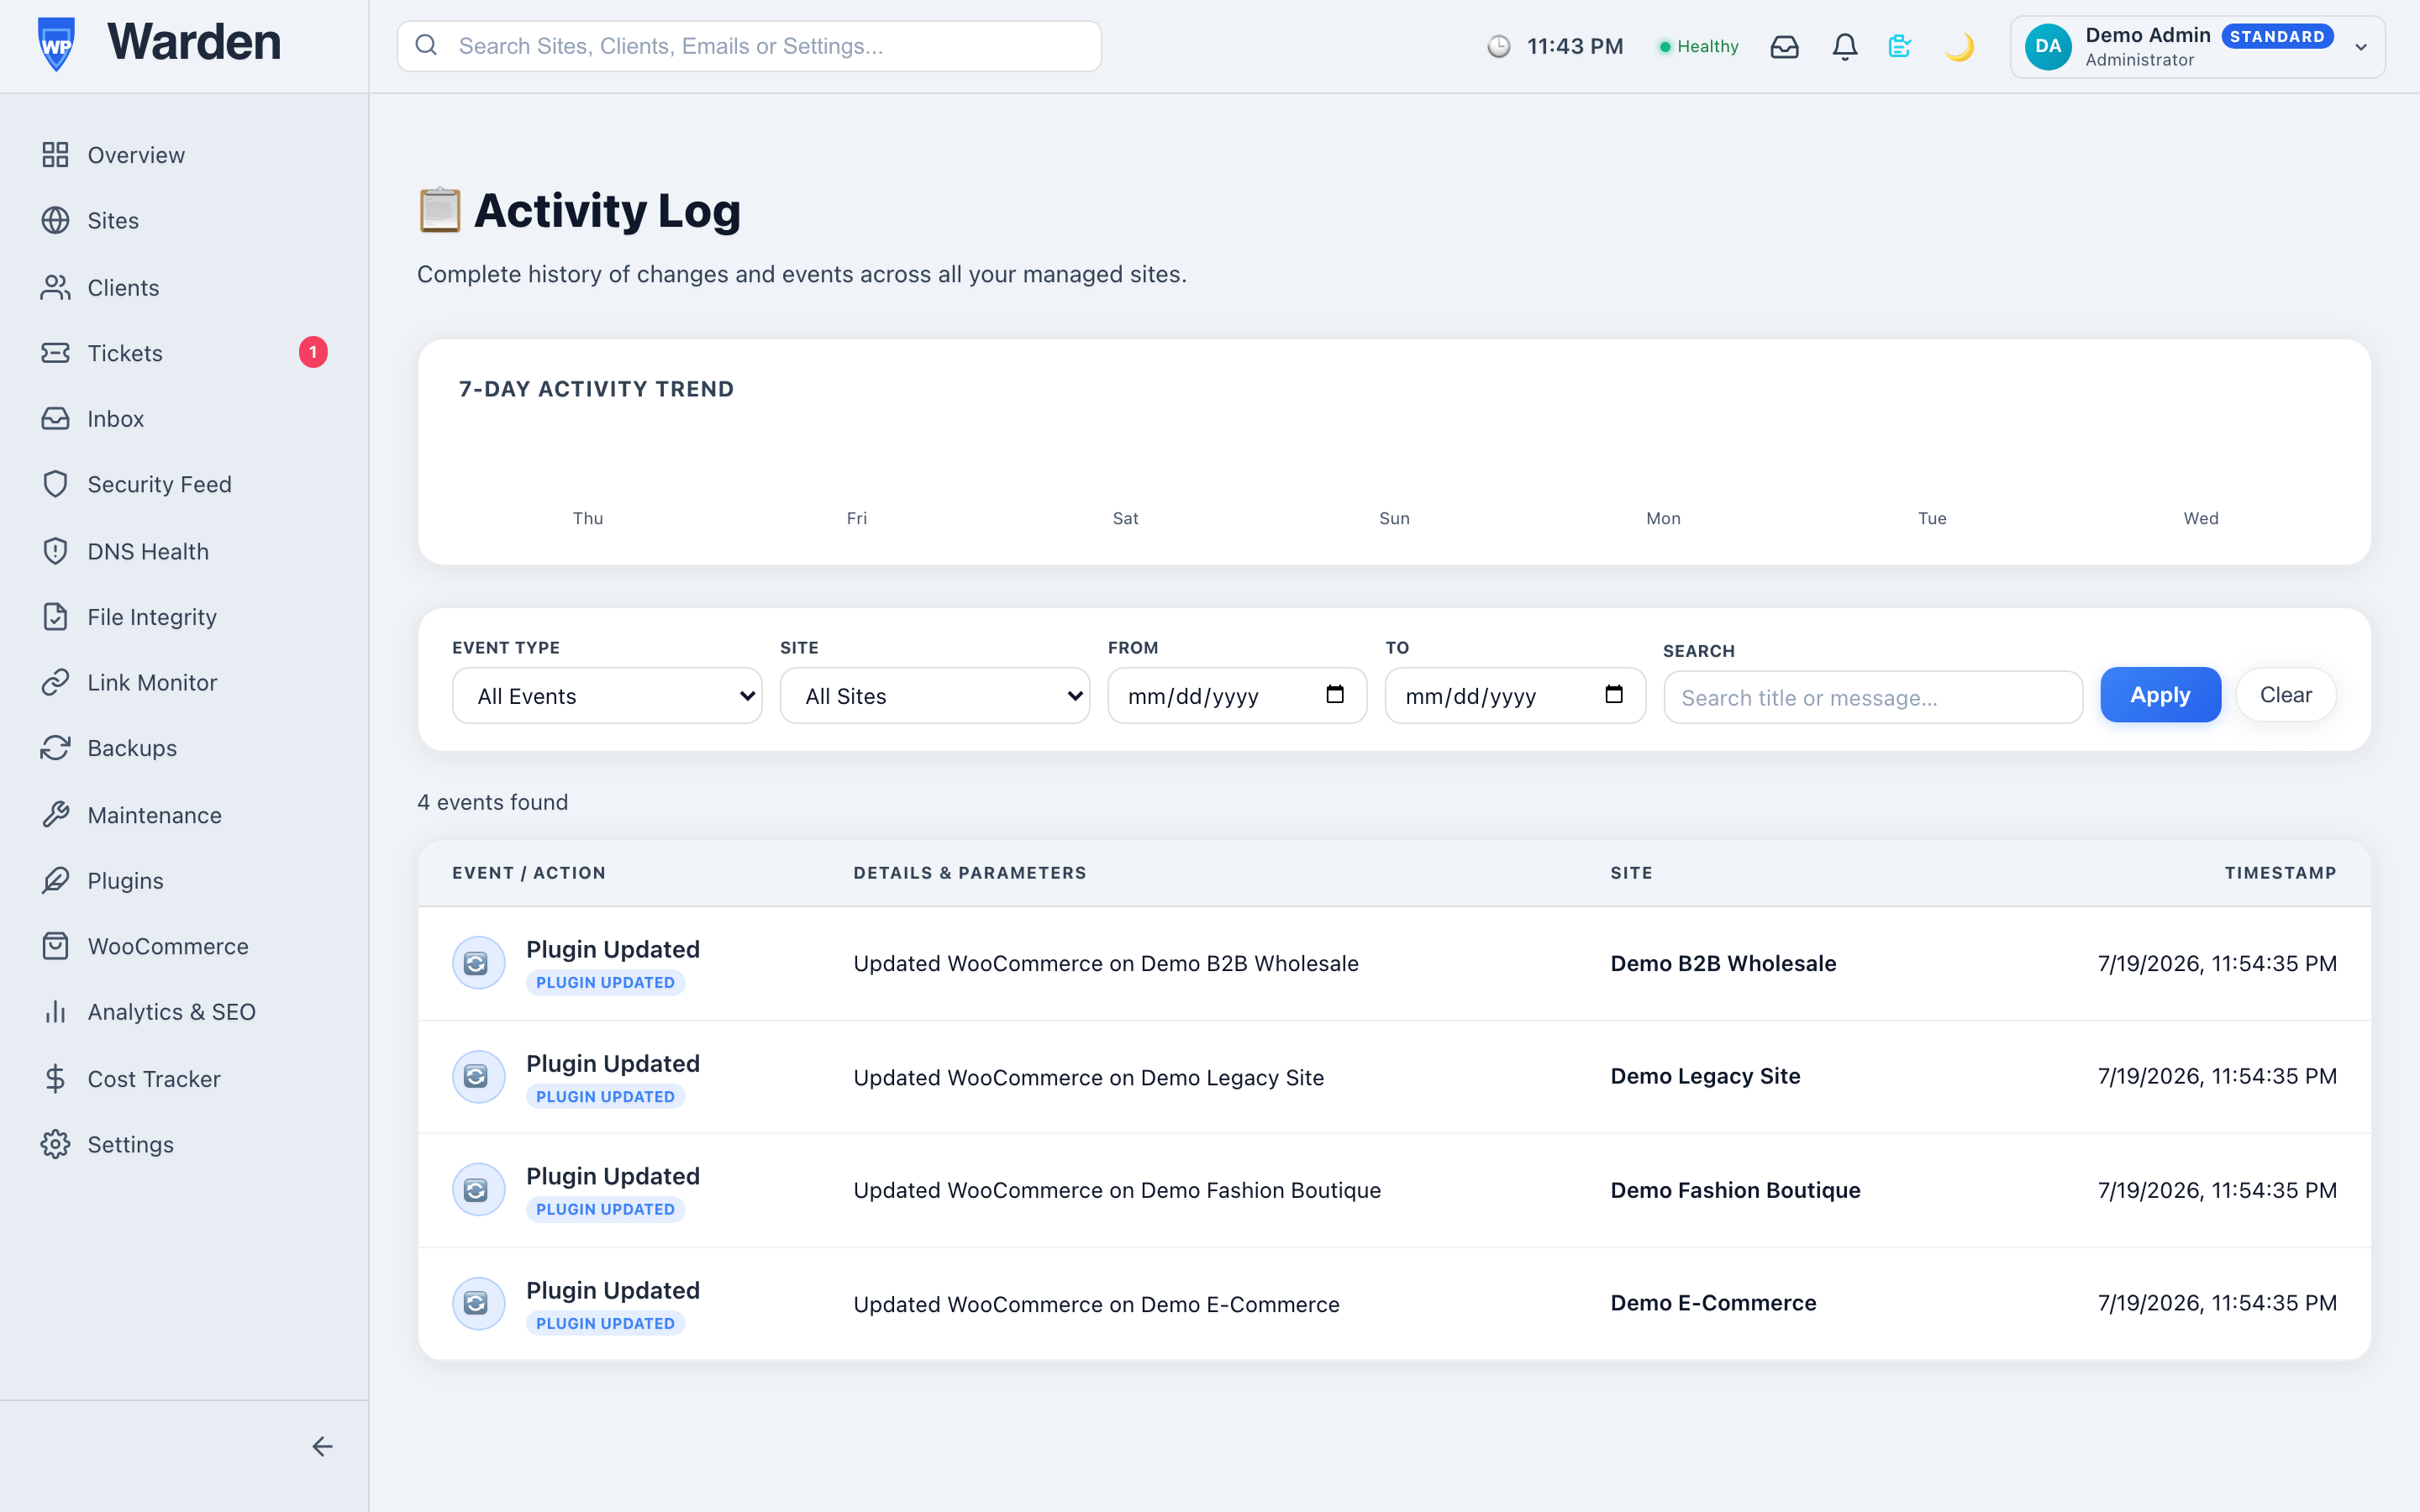Click the Plugins feather icon
This screenshot has height=1512, width=2420.
[55, 880]
